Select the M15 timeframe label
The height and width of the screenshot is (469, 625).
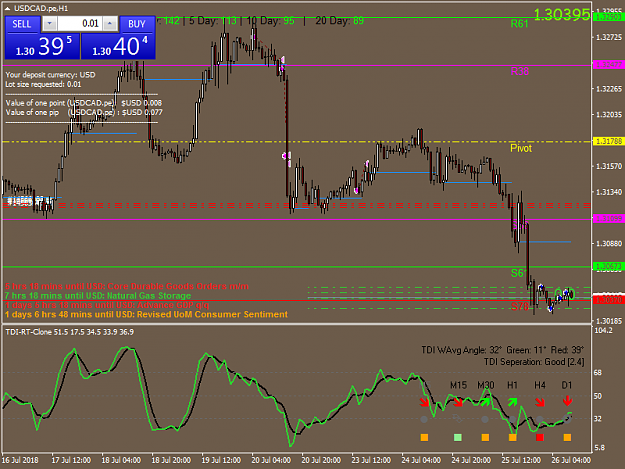coord(458,385)
